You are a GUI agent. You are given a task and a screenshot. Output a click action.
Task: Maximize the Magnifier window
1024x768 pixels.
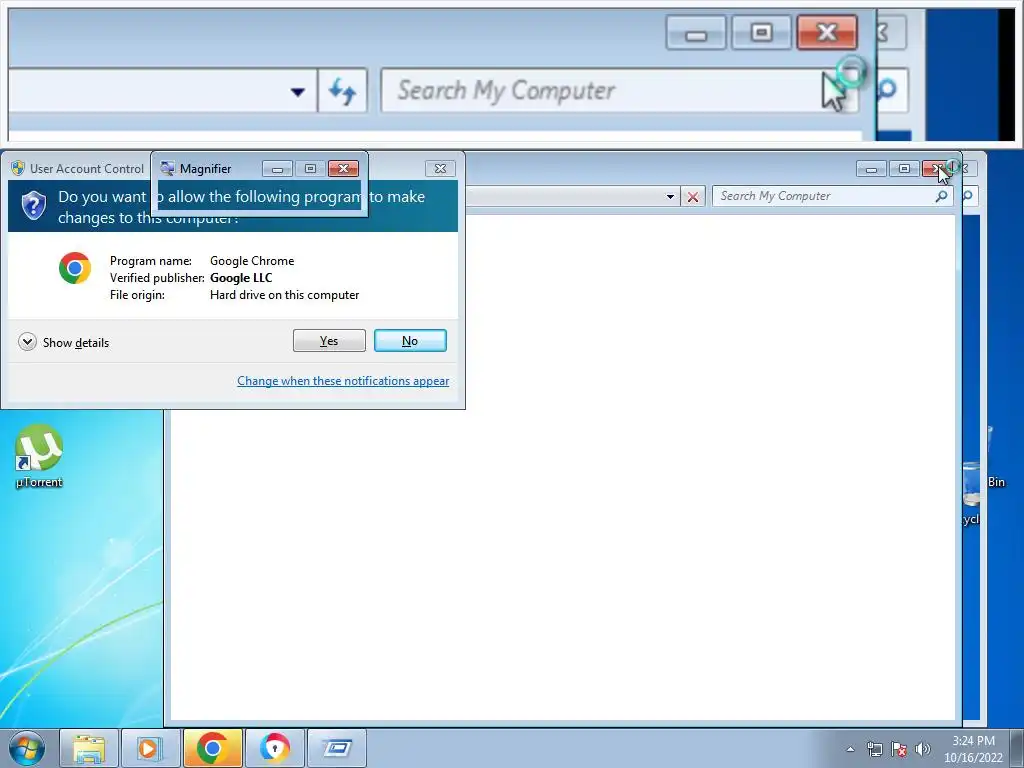(x=310, y=168)
